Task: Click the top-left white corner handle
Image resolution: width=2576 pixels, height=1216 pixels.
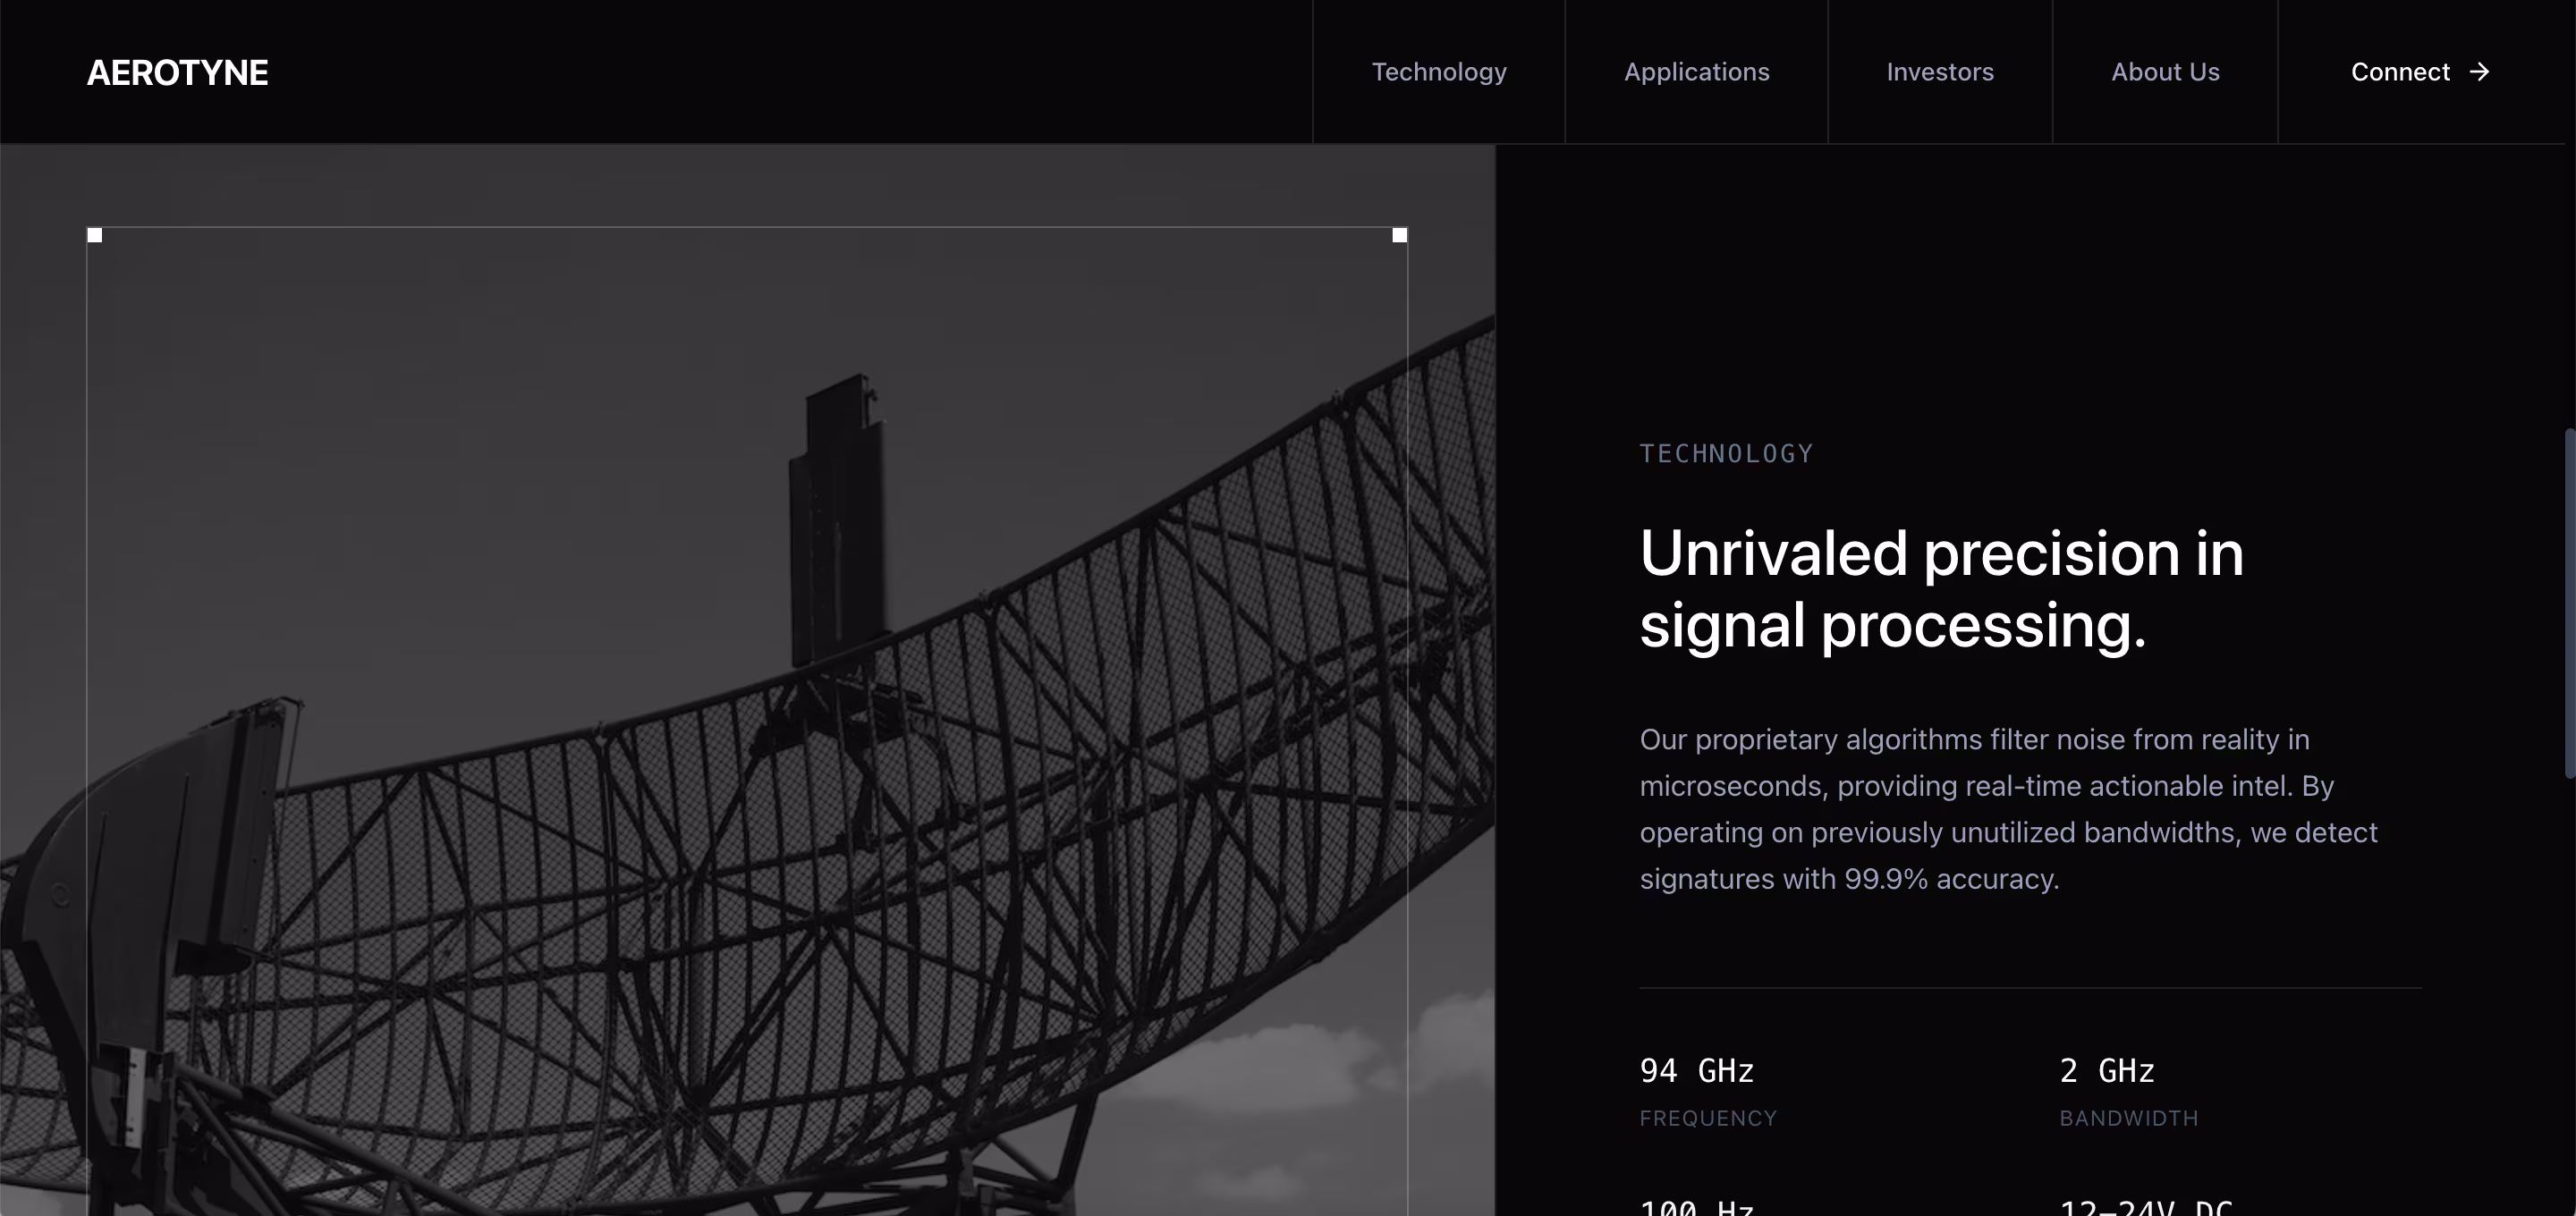Action: click(95, 235)
